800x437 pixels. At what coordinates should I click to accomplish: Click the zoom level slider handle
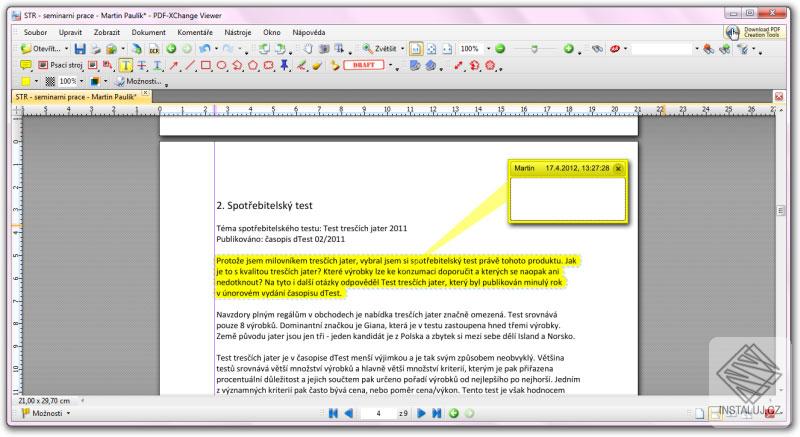coord(534,49)
